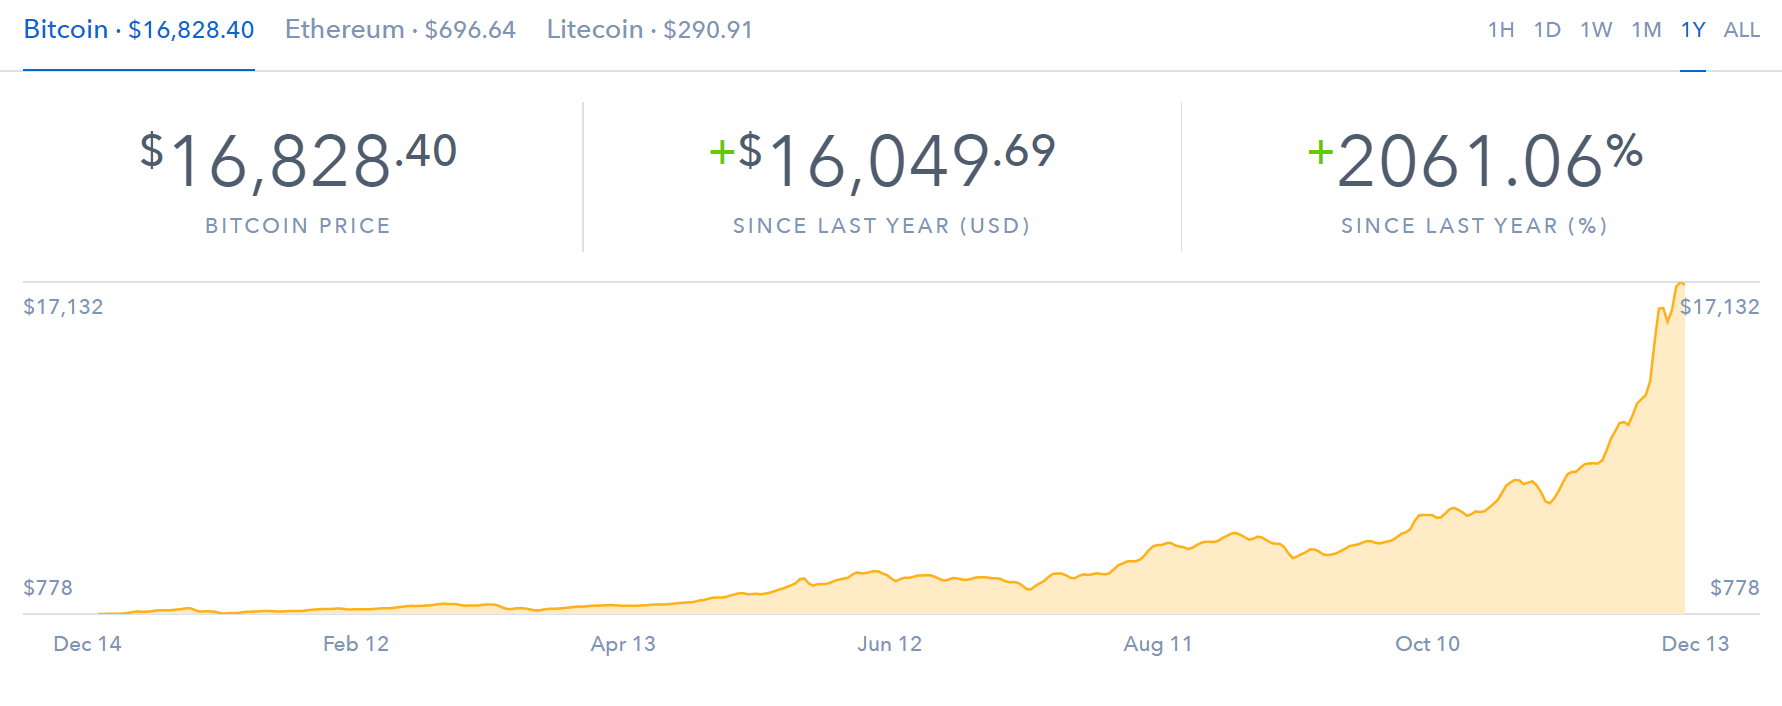The image size is (1782, 706).
Task: Click the Dec 14 date label
Action: point(87,644)
